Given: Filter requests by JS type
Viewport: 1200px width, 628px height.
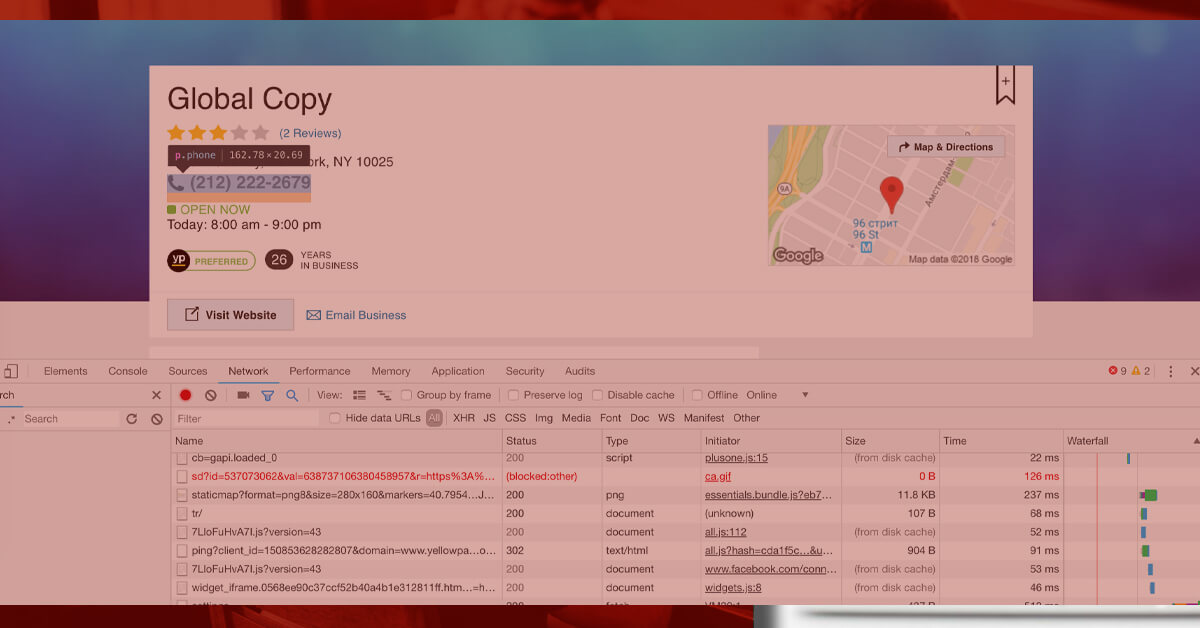Looking at the screenshot, I should click(x=490, y=418).
